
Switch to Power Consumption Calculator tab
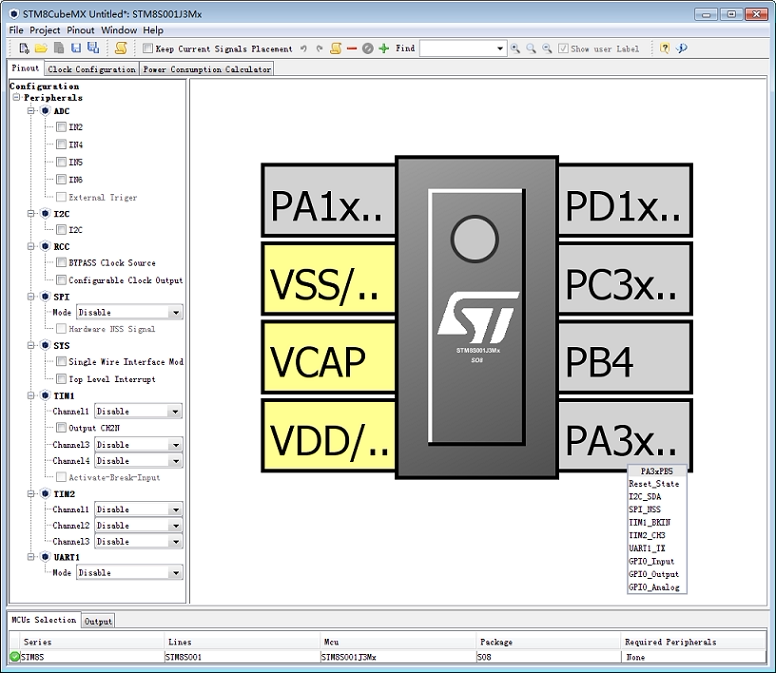pyautogui.click(x=207, y=69)
